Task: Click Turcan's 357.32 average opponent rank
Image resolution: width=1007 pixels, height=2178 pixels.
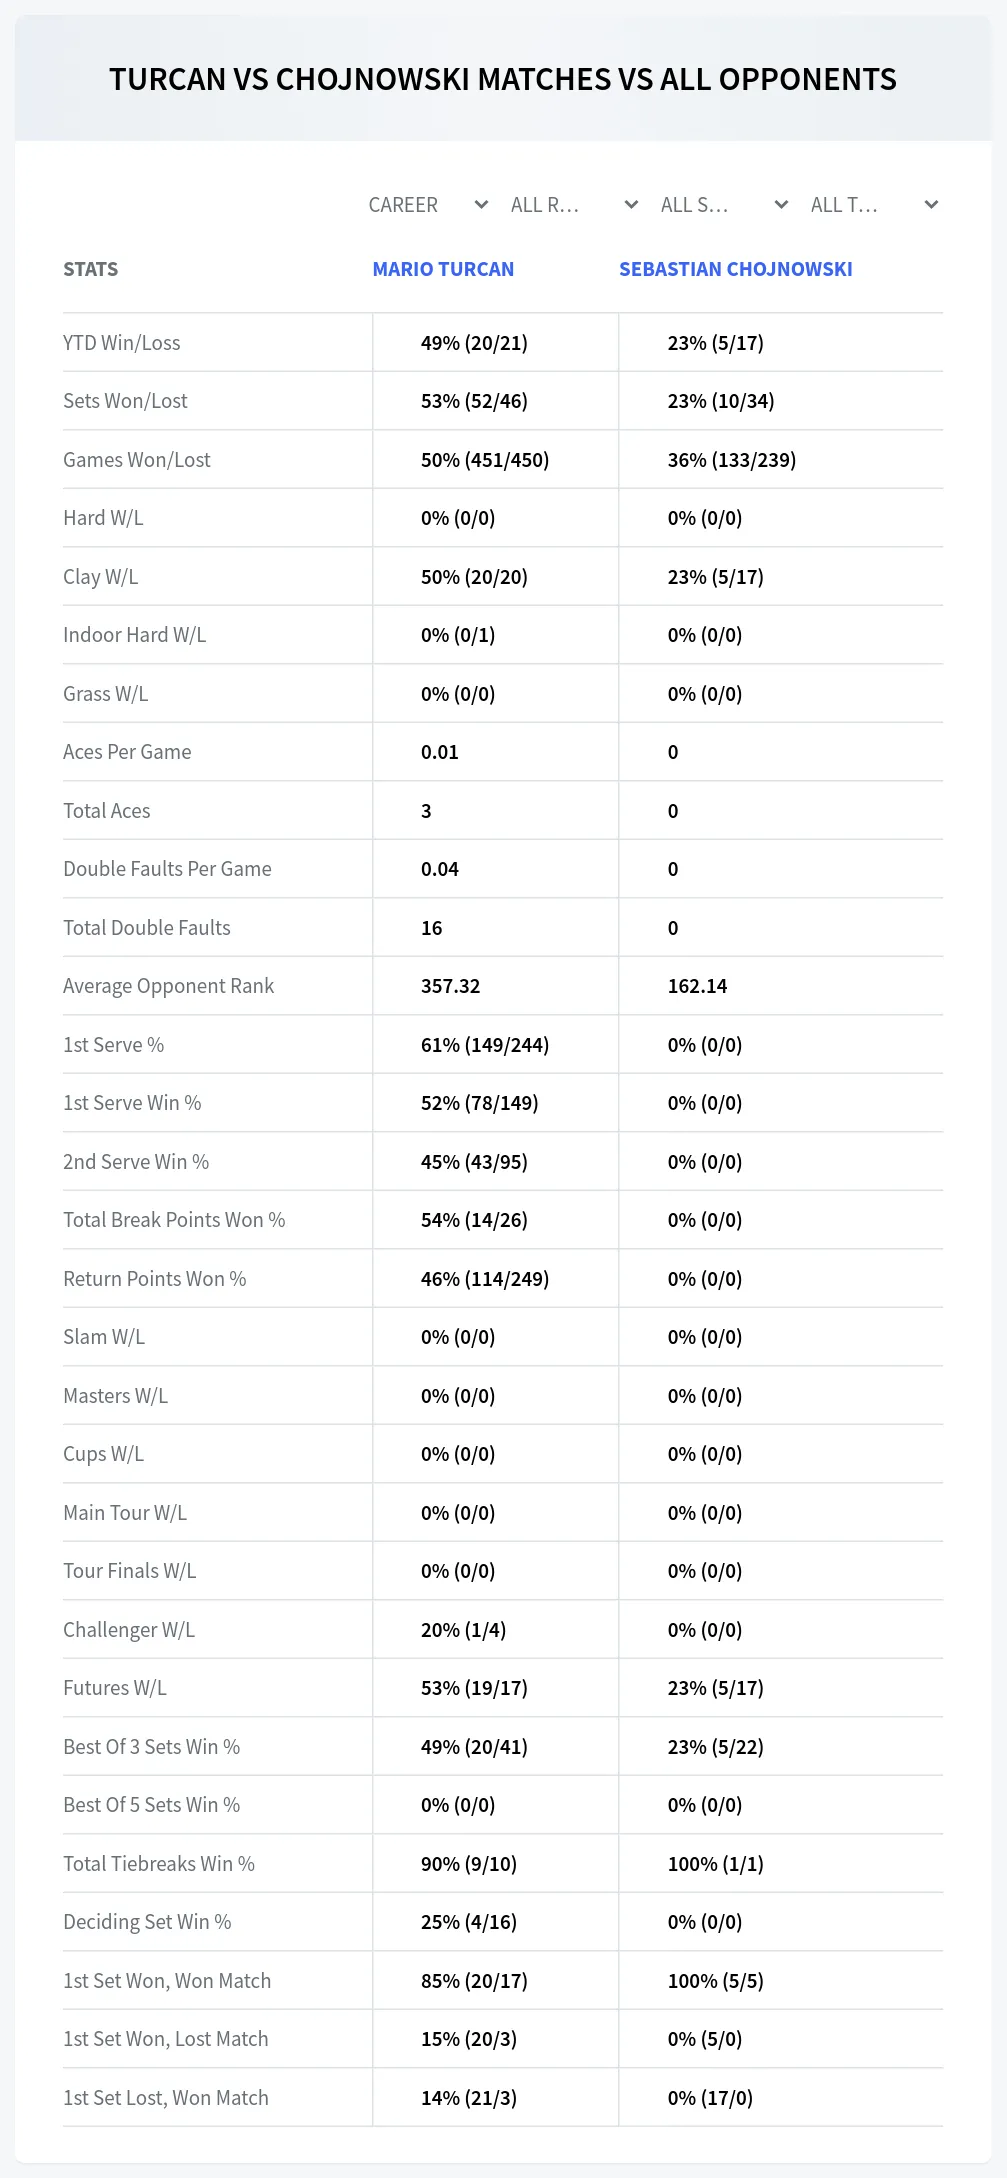Action: [450, 986]
